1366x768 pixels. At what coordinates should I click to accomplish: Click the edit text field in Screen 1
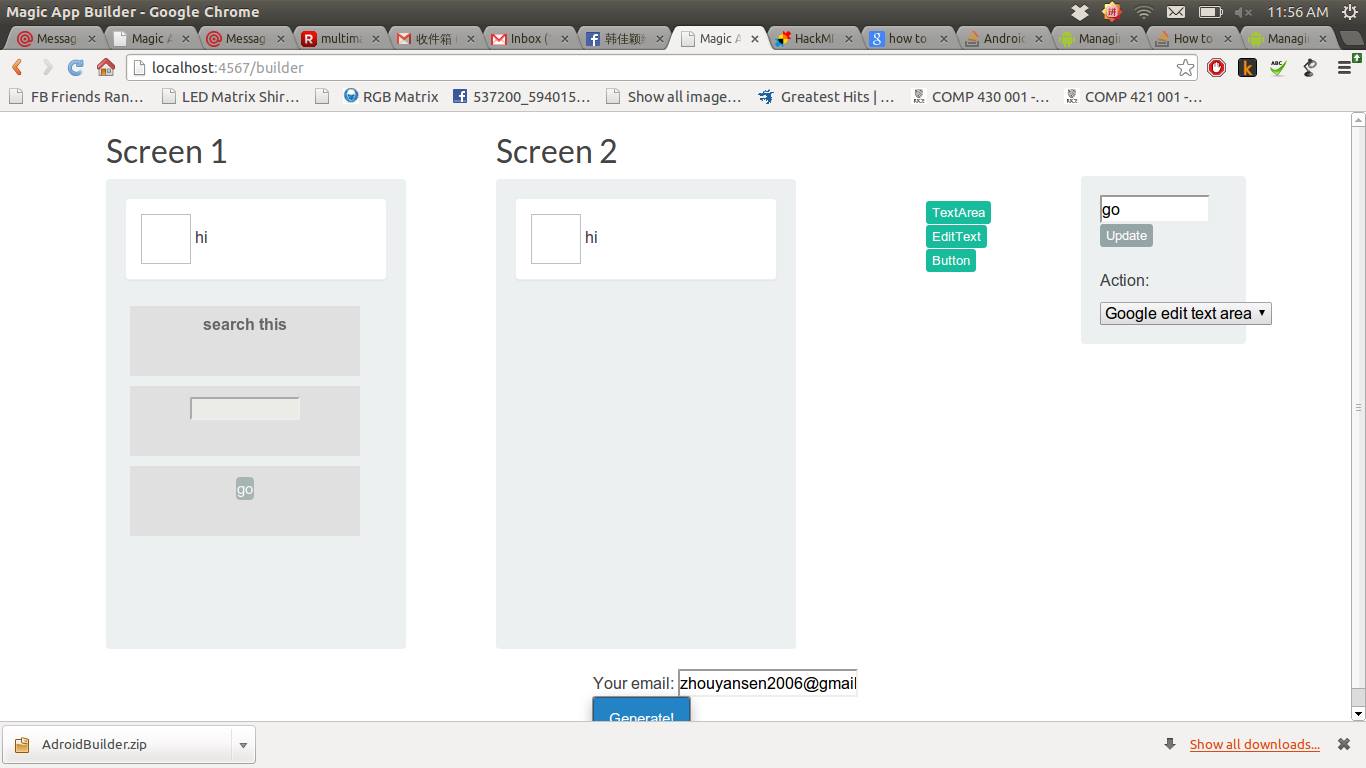click(x=245, y=409)
